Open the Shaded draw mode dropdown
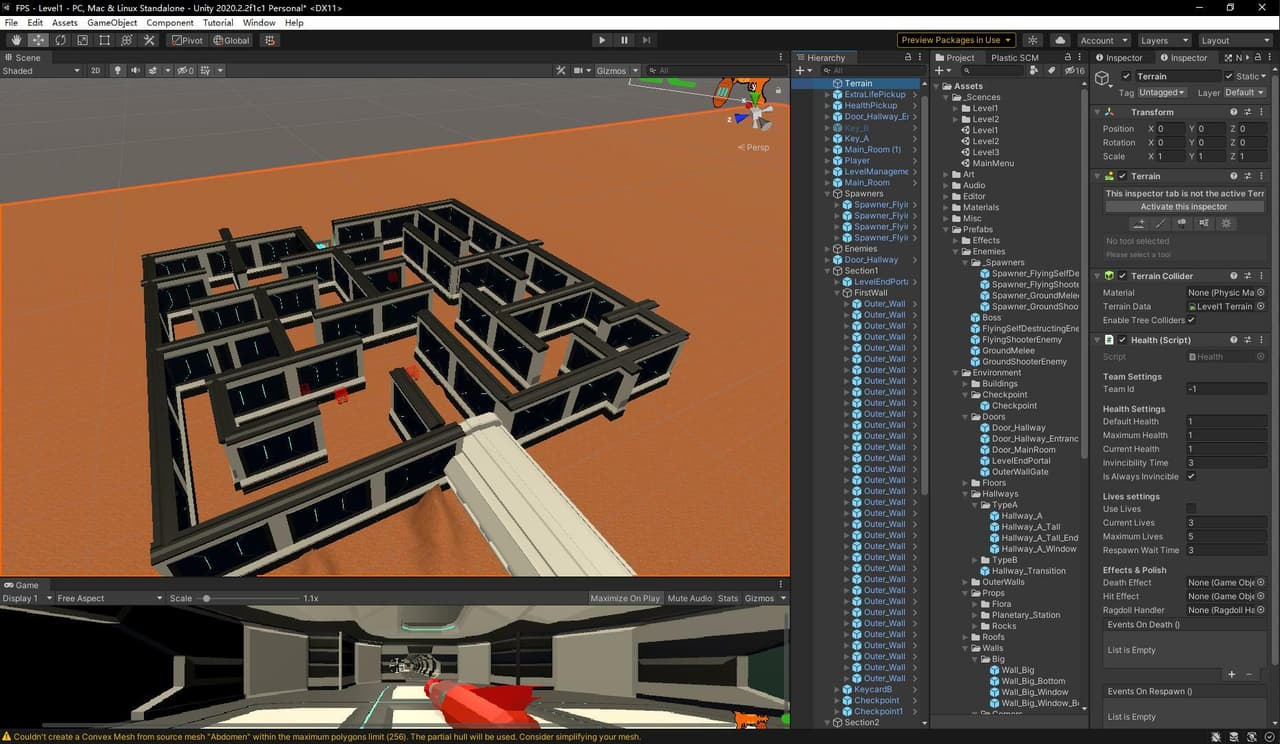The width and height of the screenshot is (1280, 744). [41, 71]
